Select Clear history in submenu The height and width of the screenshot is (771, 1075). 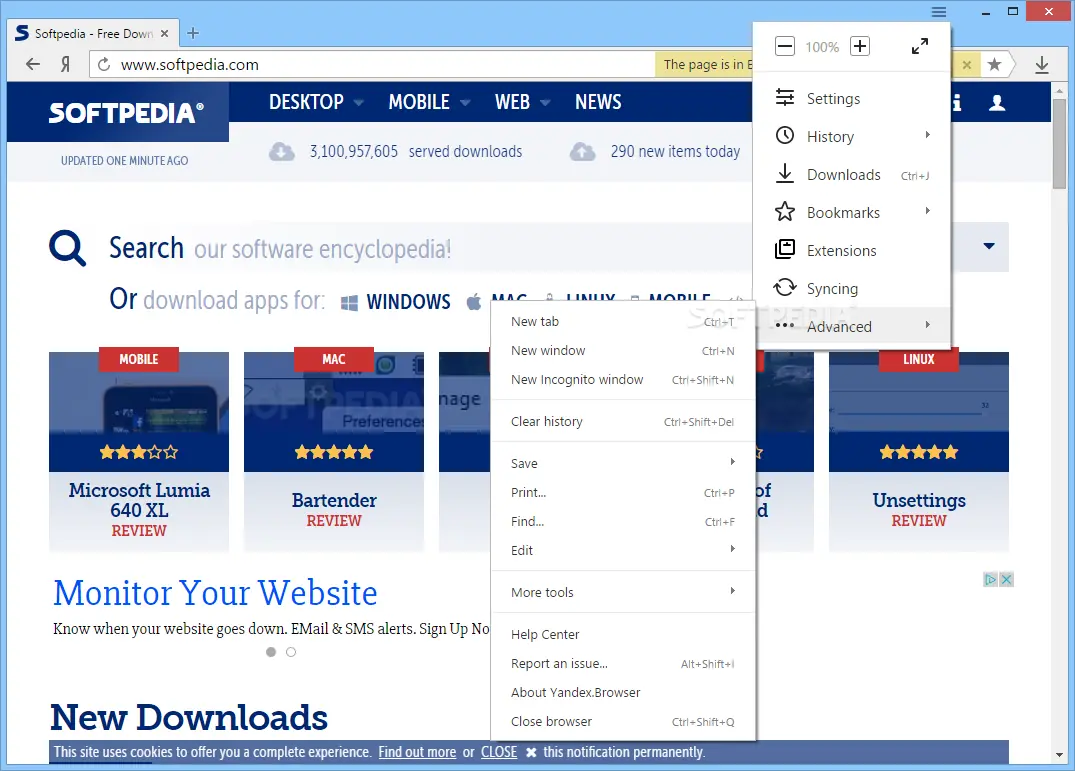pyautogui.click(x=623, y=421)
